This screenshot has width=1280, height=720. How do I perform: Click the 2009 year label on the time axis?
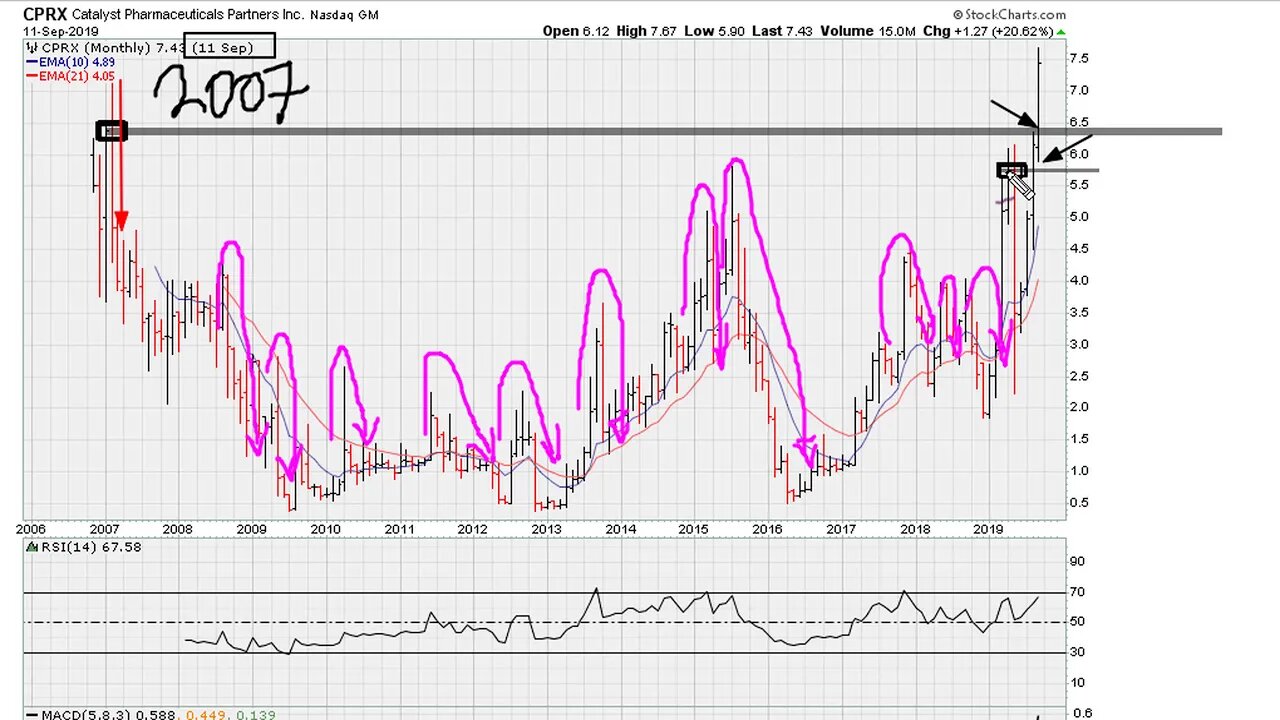(251, 529)
